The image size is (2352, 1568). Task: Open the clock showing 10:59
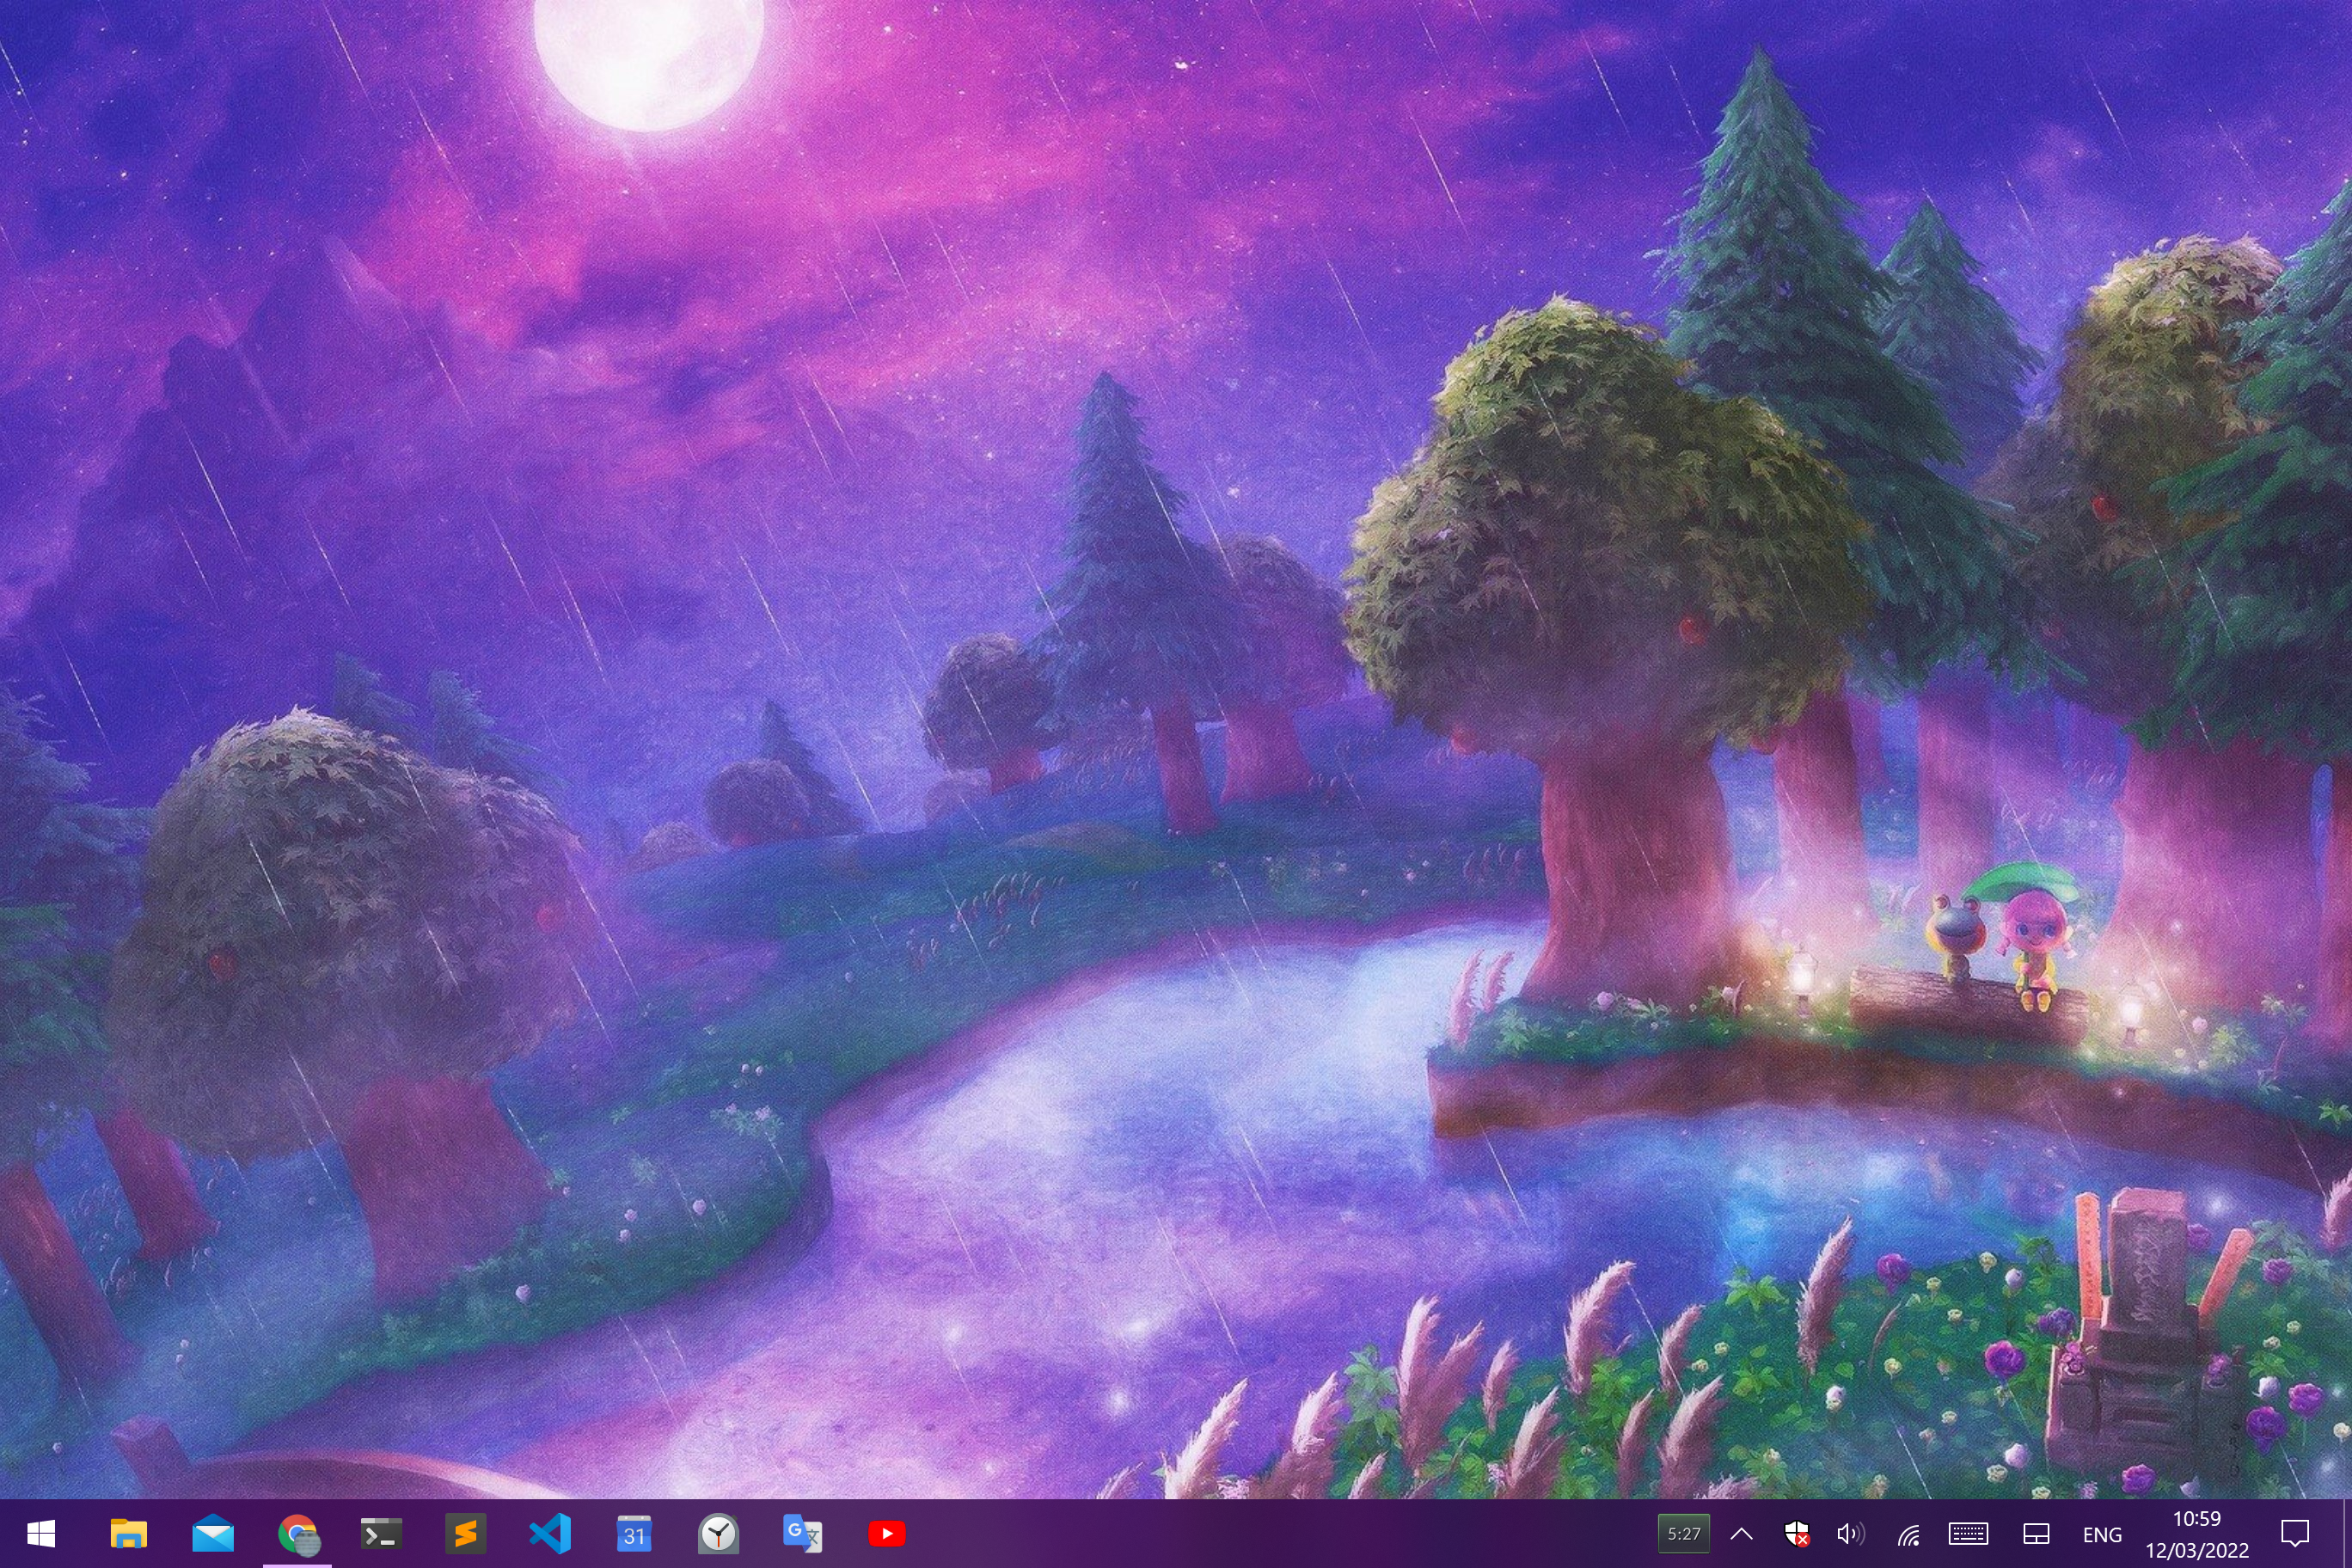(2196, 1534)
